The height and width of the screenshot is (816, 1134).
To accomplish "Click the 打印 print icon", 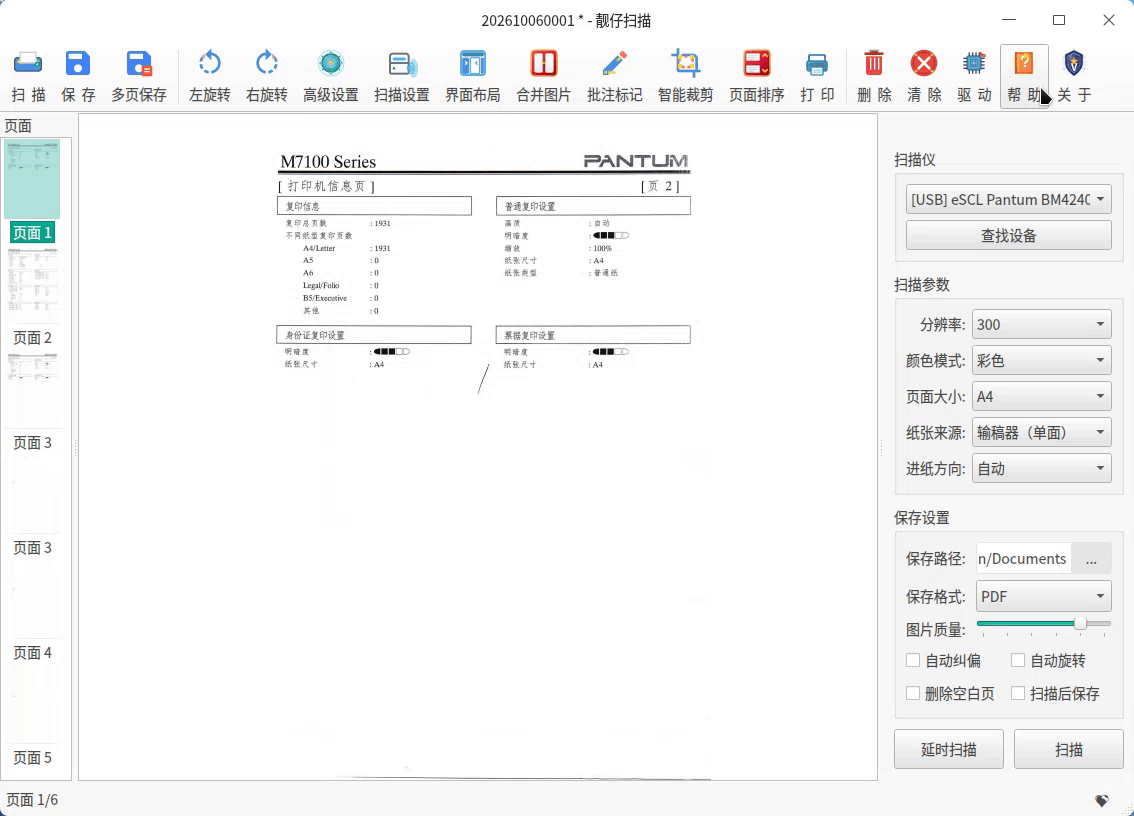I will pos(817,76).
